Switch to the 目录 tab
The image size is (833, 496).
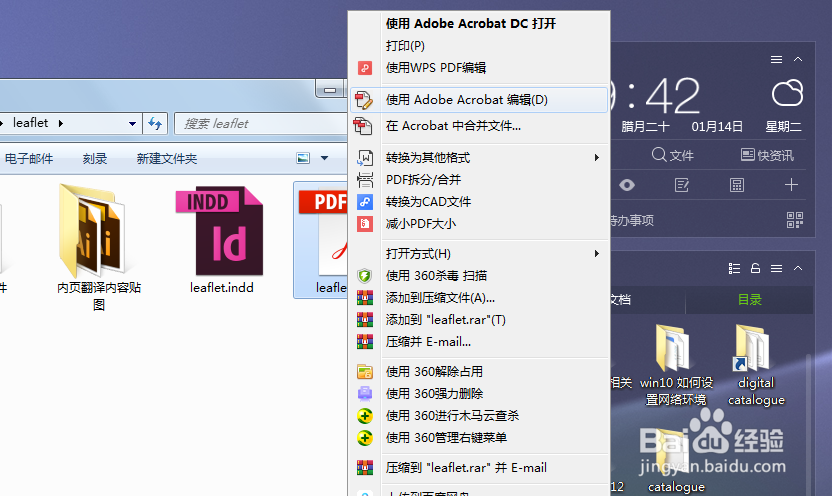[750, 300]
